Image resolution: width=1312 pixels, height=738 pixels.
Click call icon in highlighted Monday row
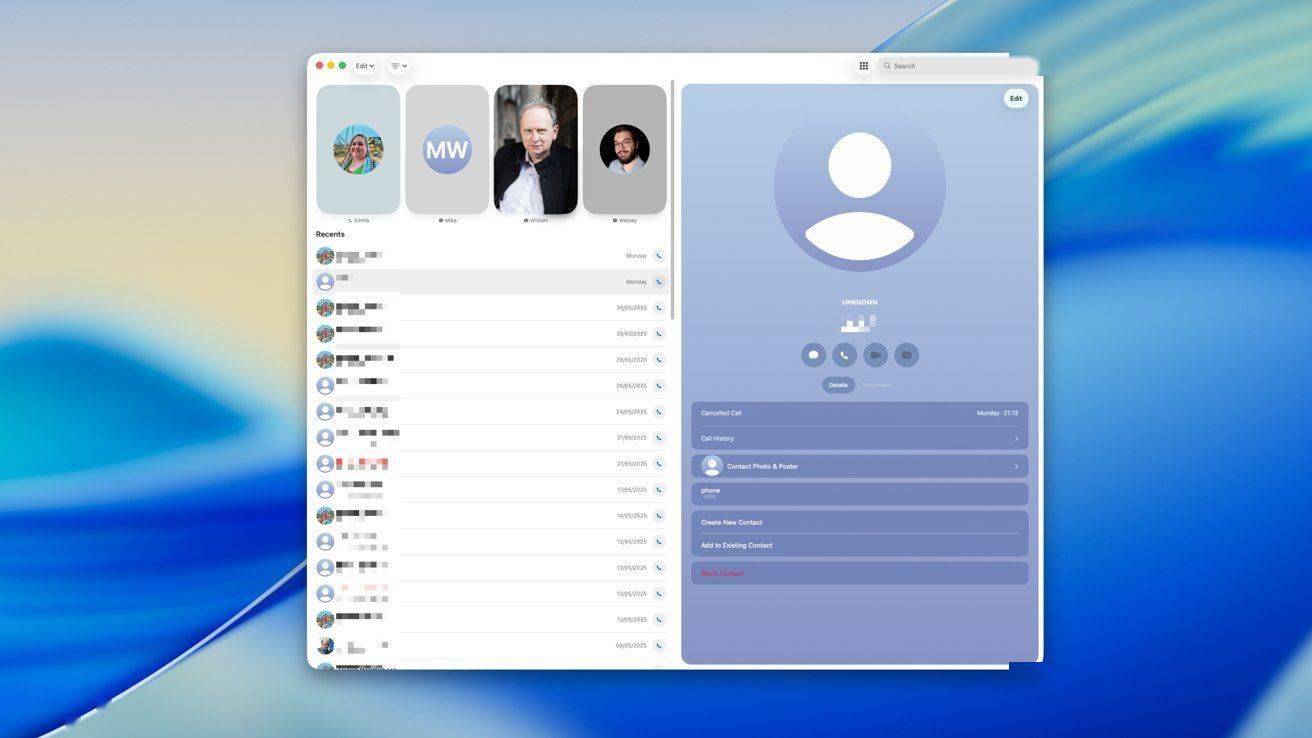[x=659, y=282]
